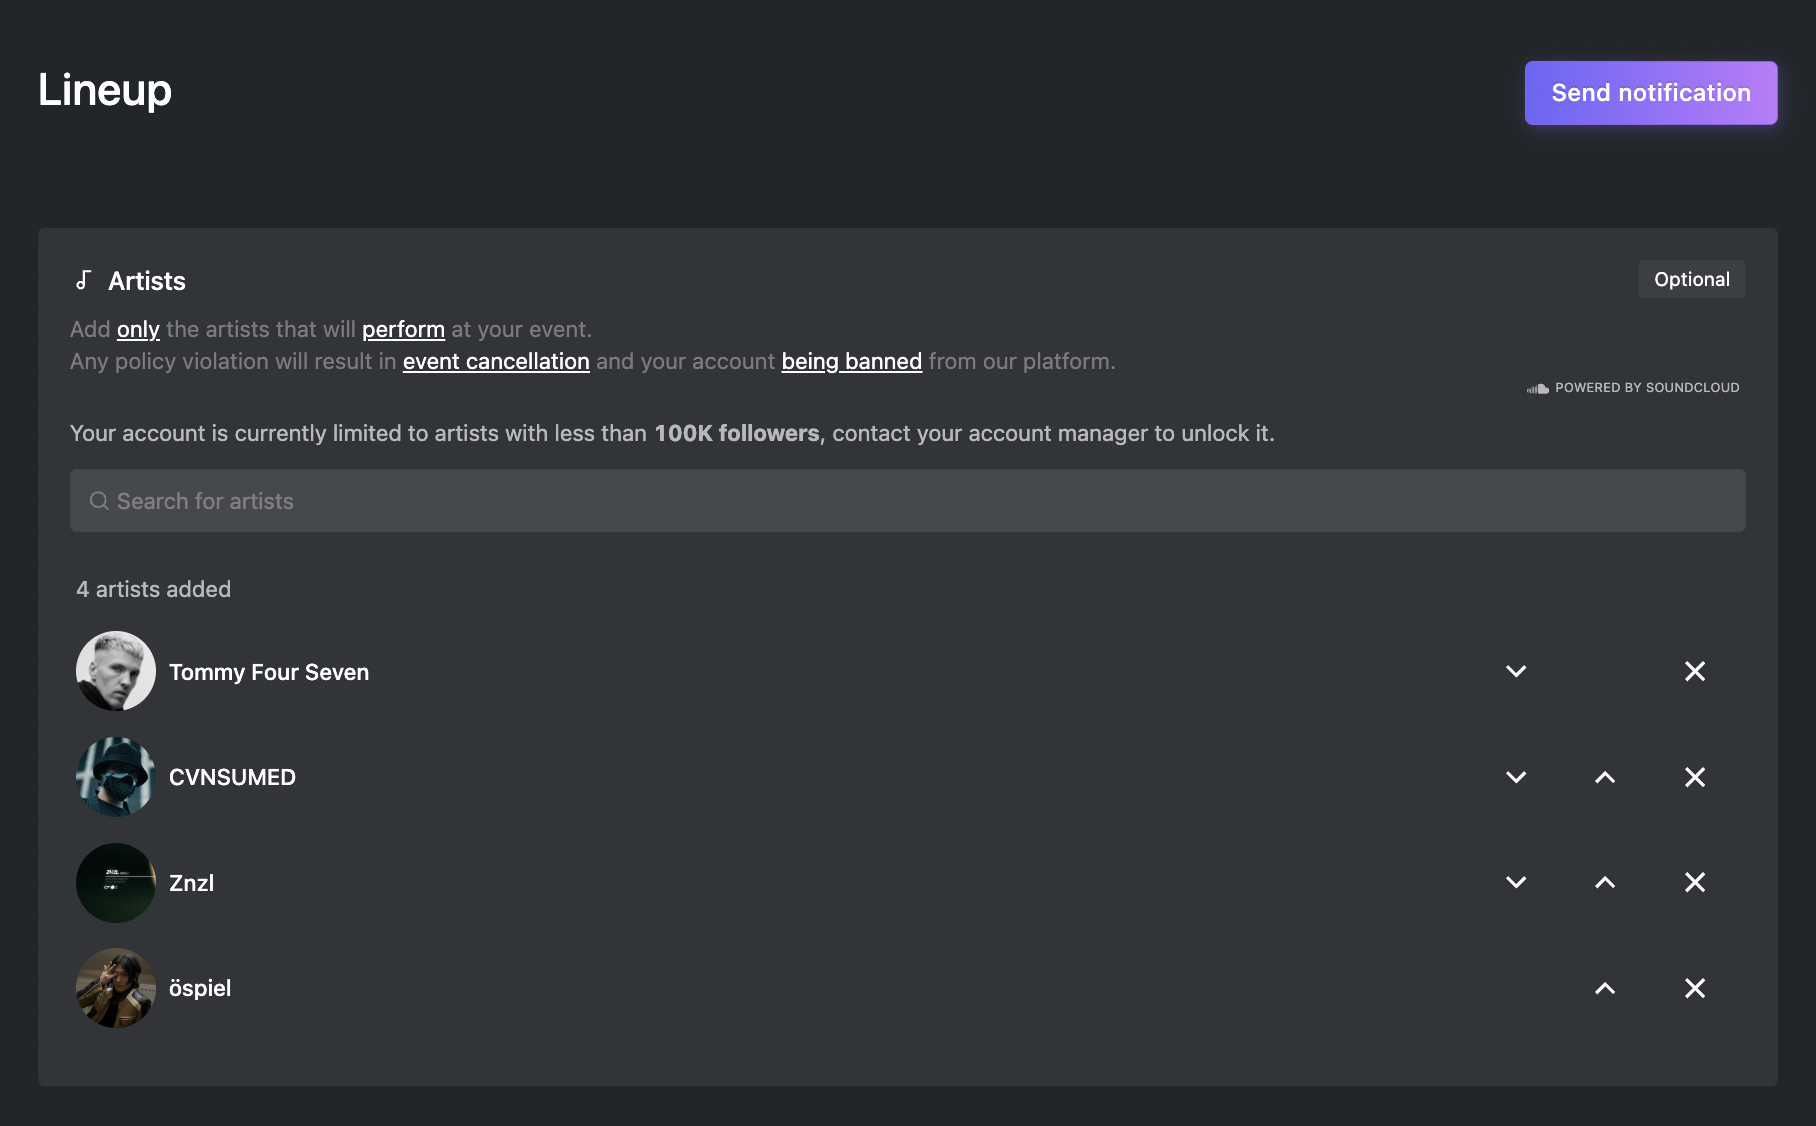The width and height of the screenshot is (1816, 1126).
Task: Move CVNSUMED up one position
Action: 1605,777
